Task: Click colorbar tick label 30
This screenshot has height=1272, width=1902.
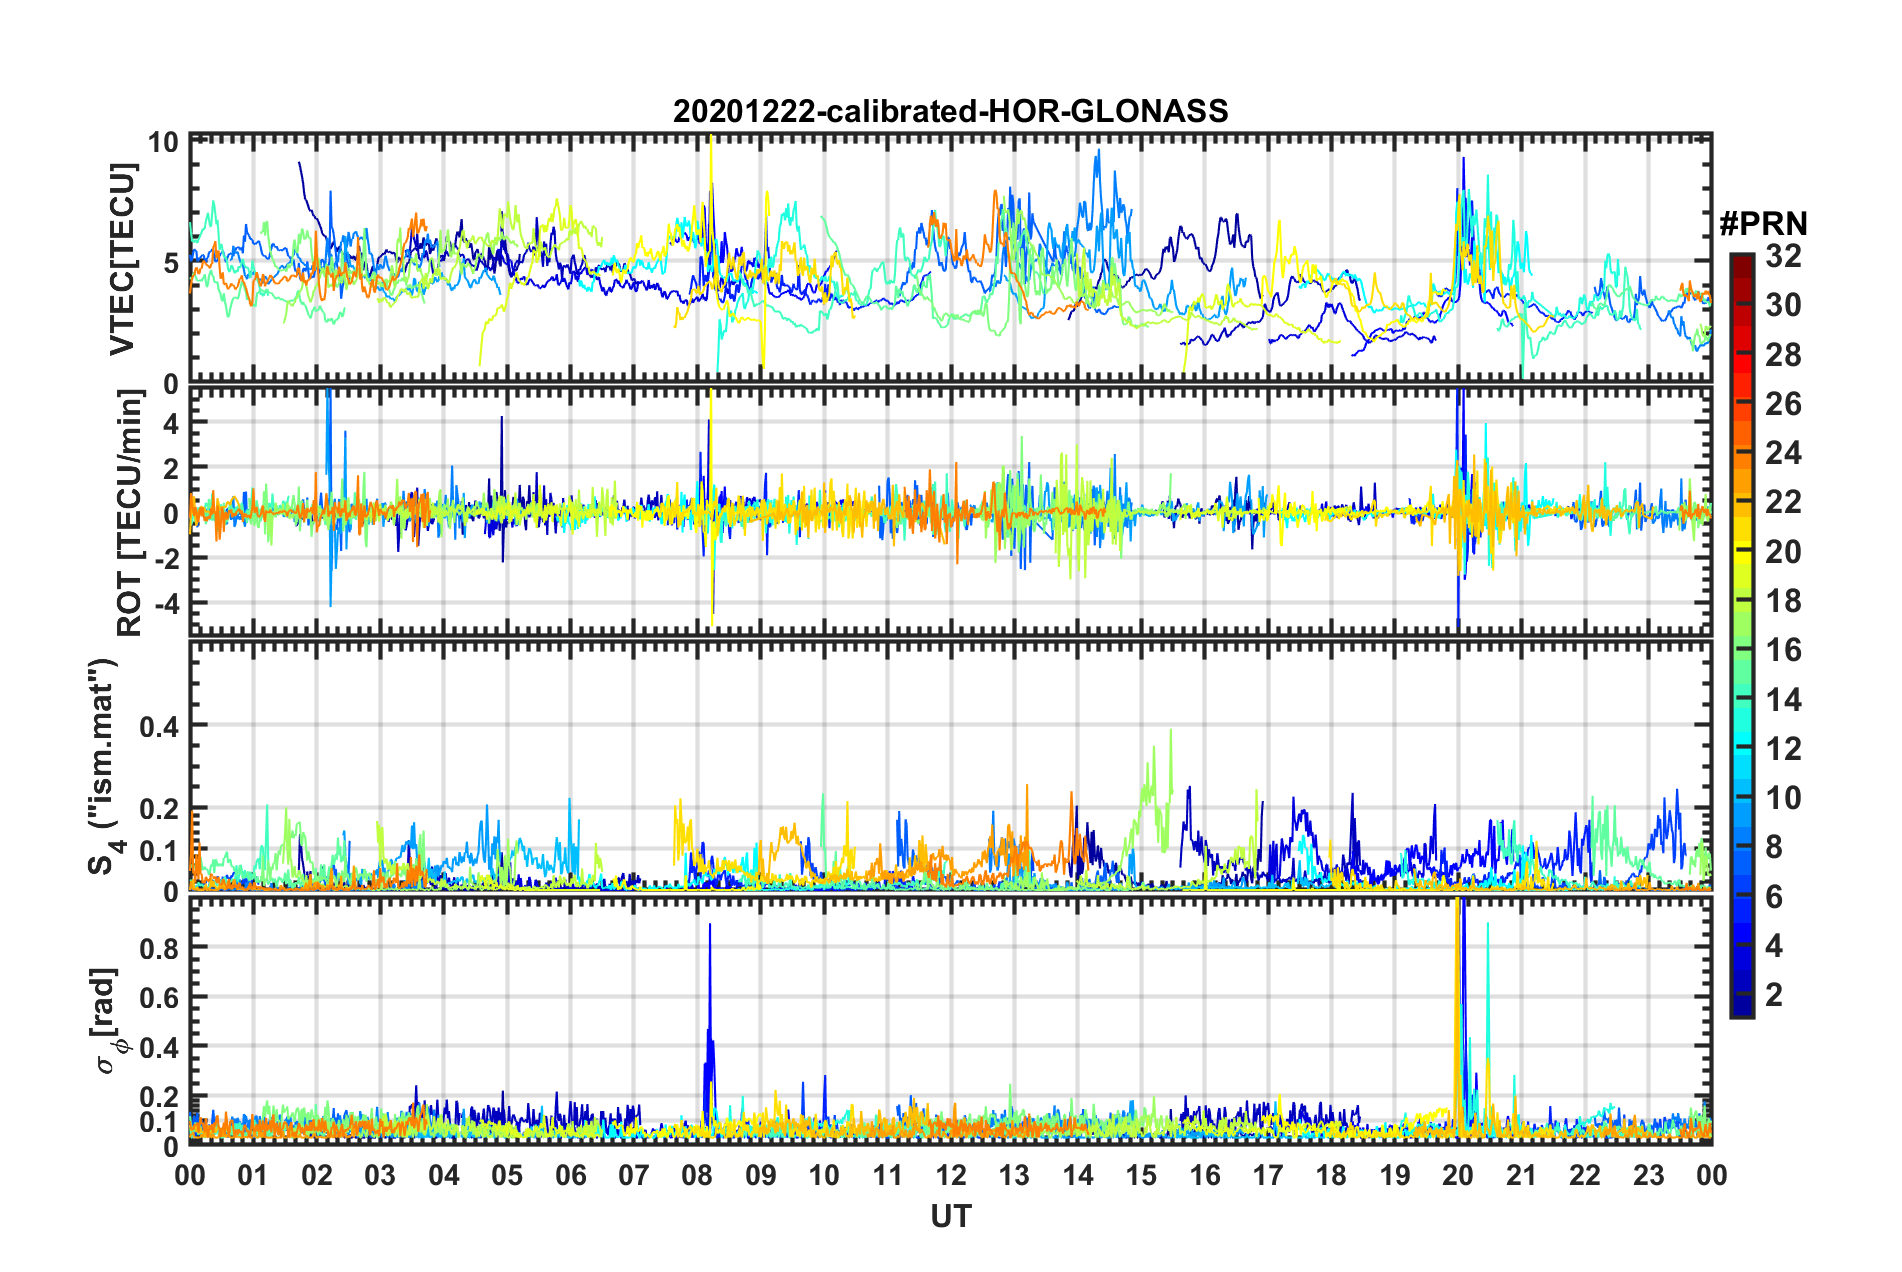Action: pos(1783,305)
